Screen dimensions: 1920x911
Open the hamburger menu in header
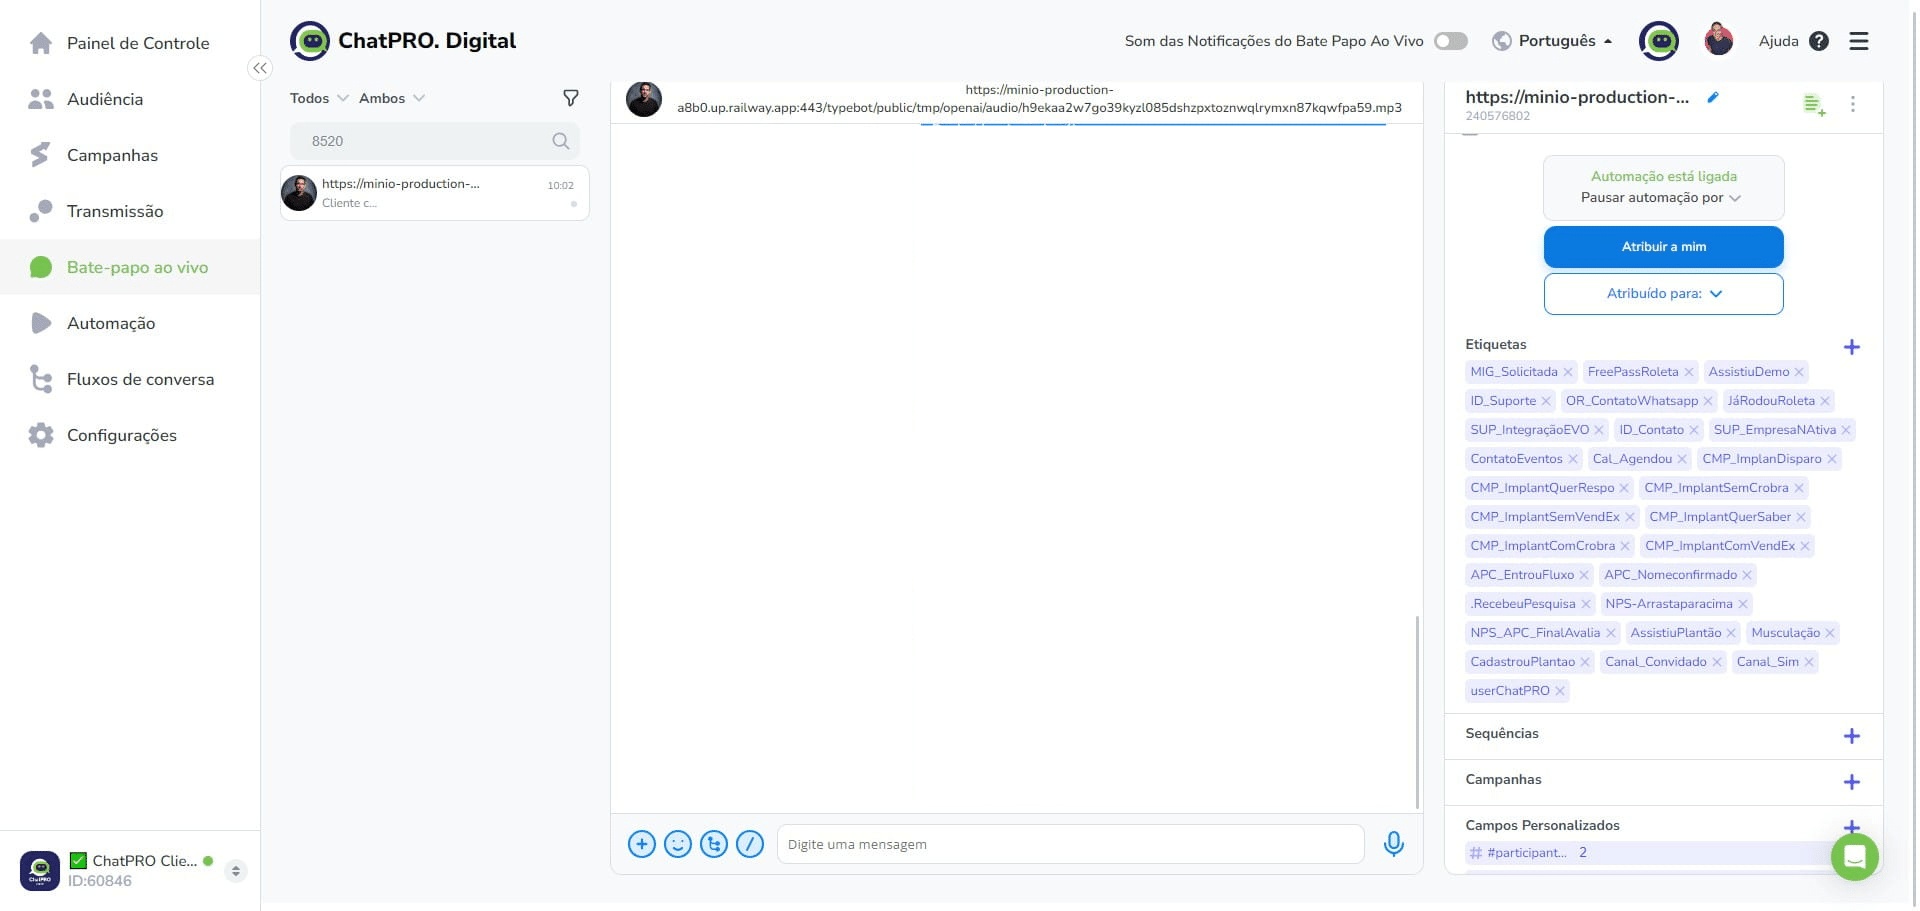pyautogui.click(x=1859, y=41)
